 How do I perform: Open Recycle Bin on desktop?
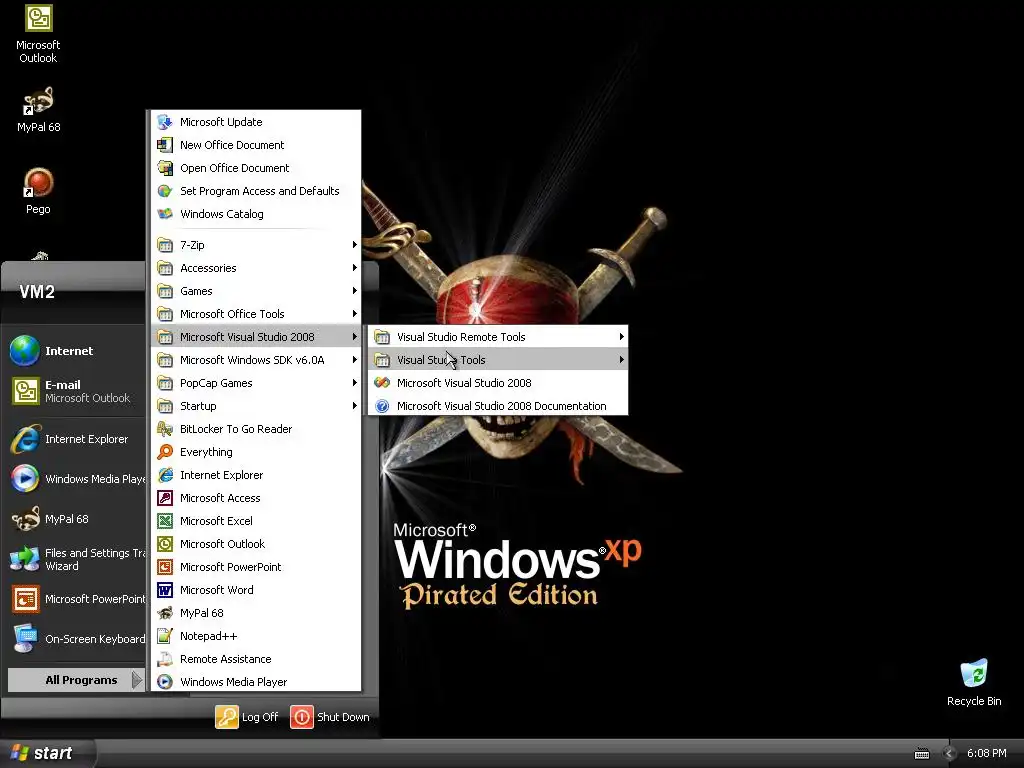pyautogui.click(x=974, y=673)
